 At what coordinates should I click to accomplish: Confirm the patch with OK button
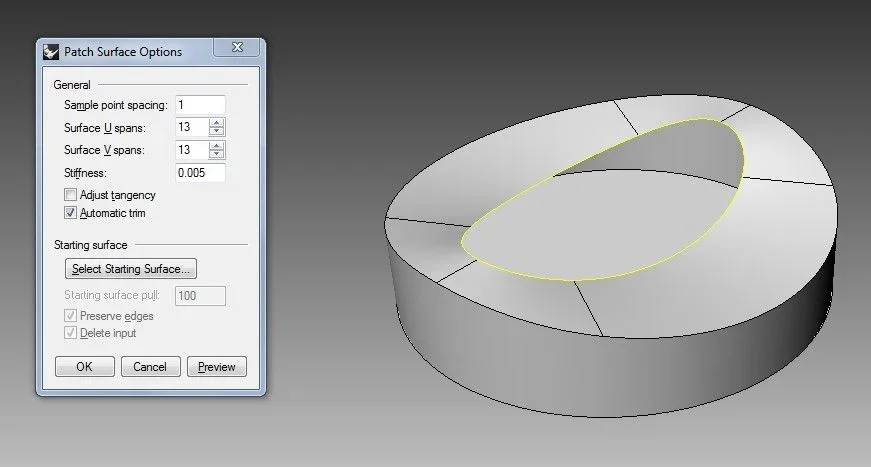click(84, 366)
